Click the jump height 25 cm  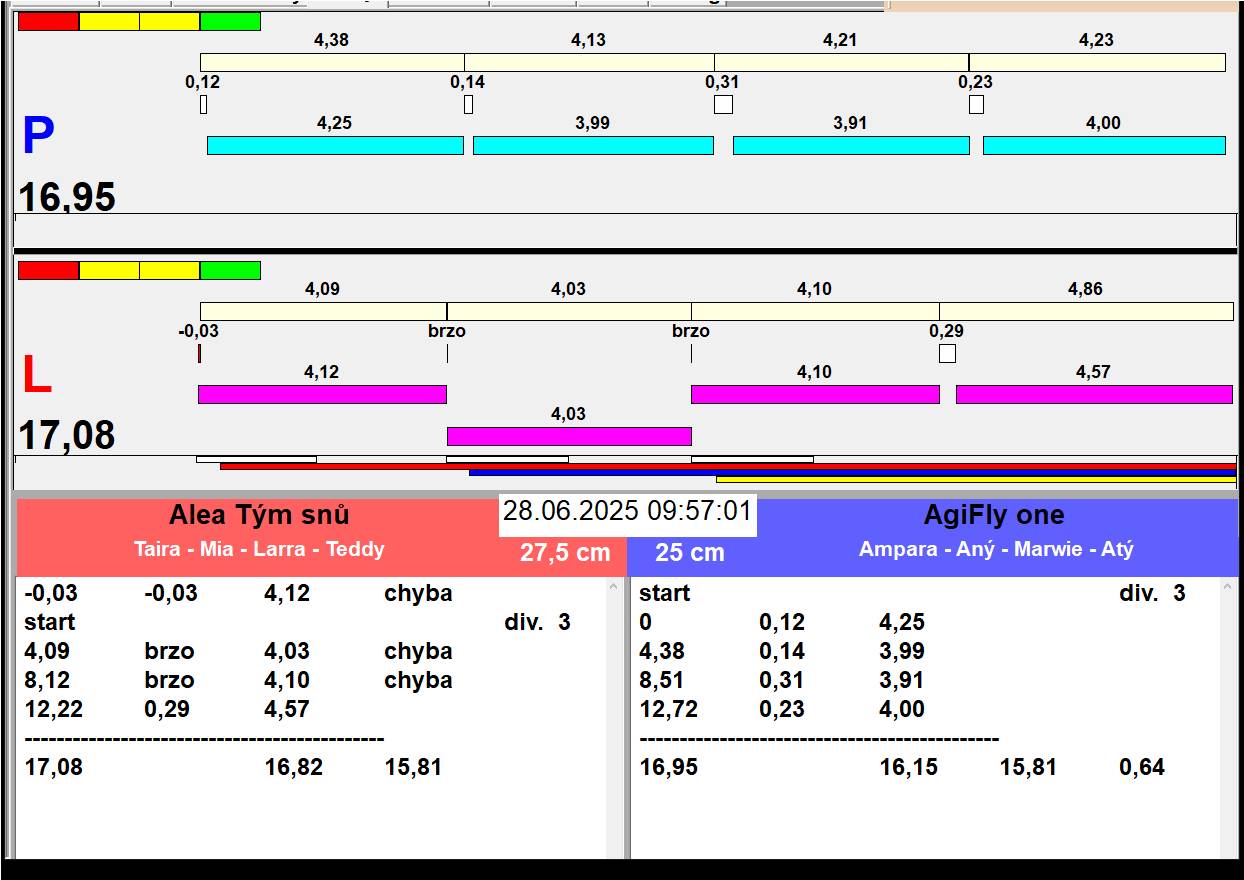(690, 553)
